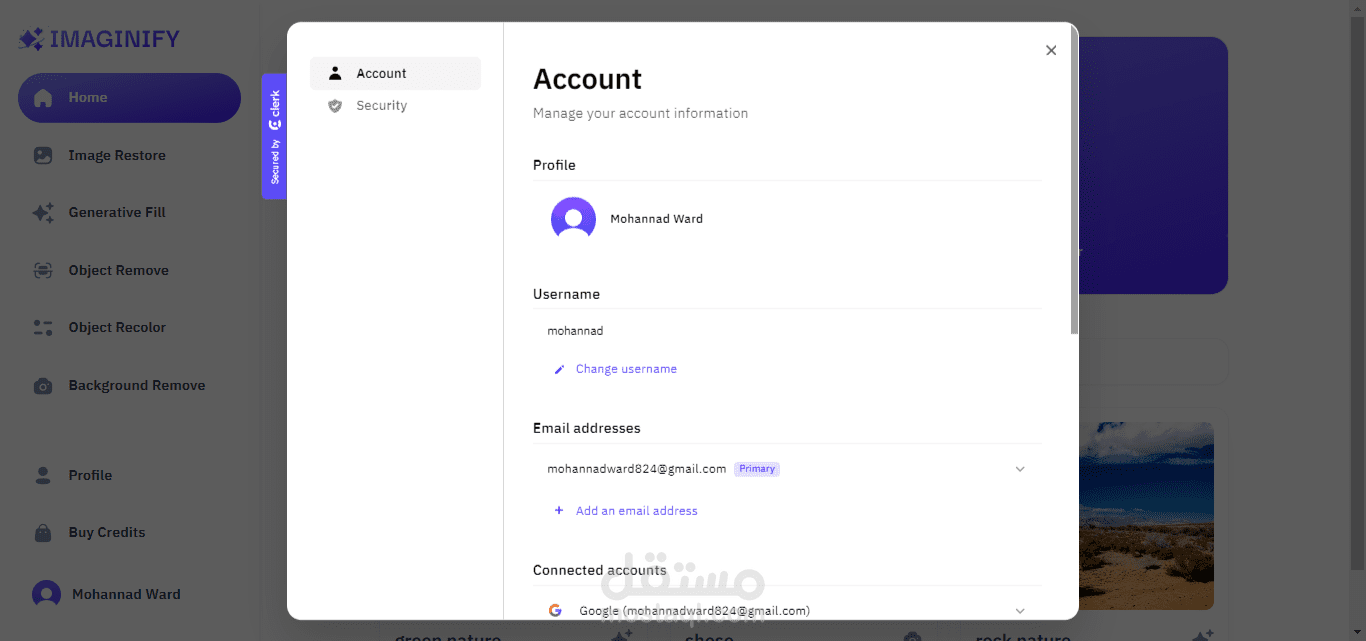Click the pencil icon beside Change username
This screenshot has width=1366, height=641.
click(559, 369)
